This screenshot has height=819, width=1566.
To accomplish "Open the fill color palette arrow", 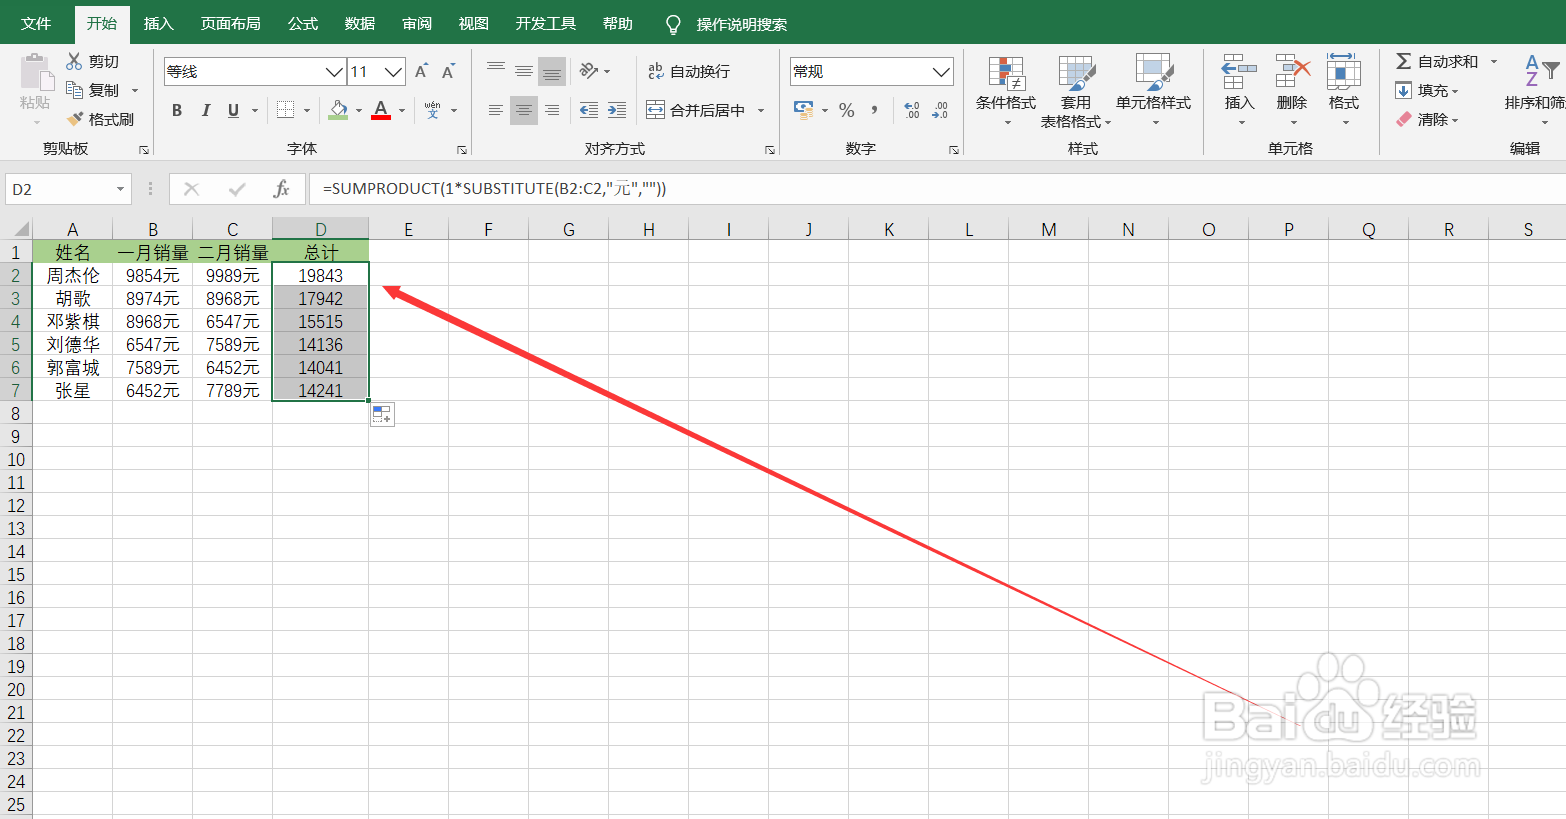I will coord(359,110).
